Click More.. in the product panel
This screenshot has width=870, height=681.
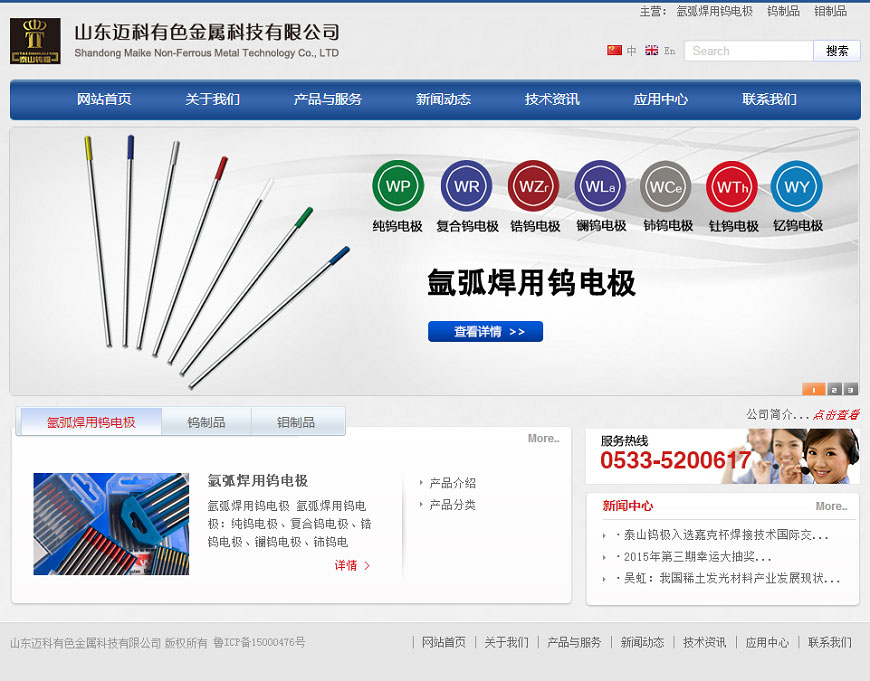[544, 438]
